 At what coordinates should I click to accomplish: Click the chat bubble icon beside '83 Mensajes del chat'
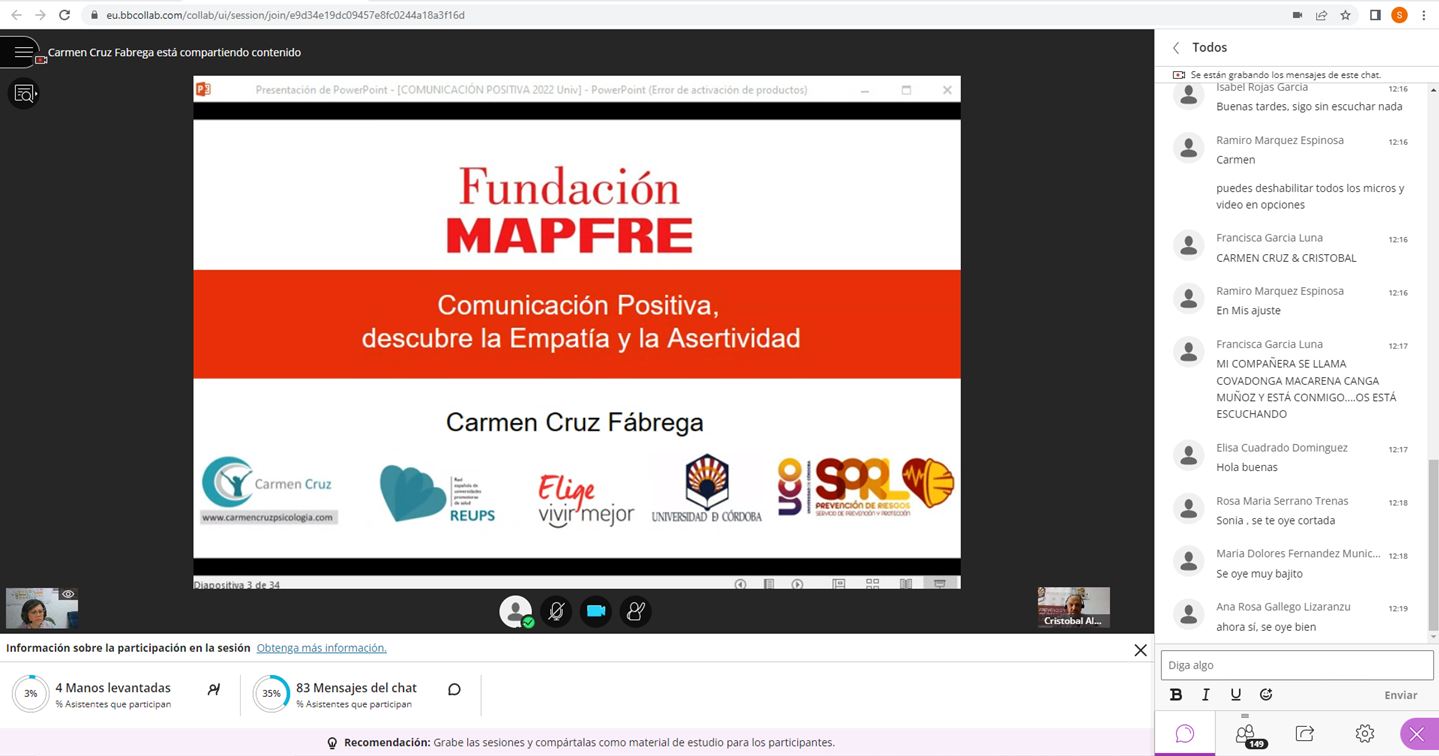(454, 689)
